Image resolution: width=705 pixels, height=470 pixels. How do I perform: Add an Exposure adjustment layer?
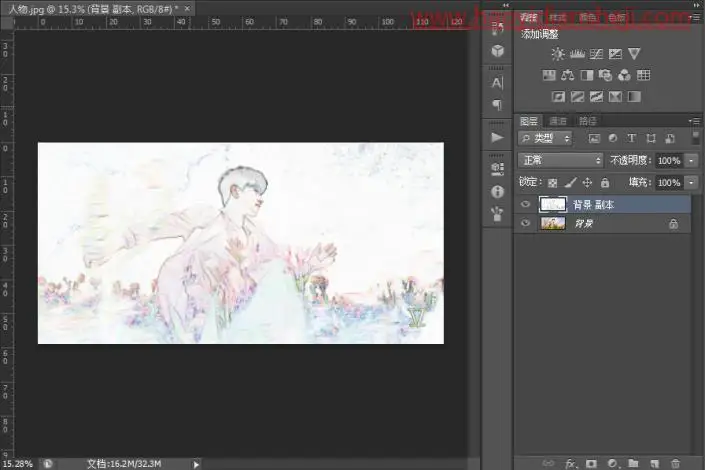point(615,54)
